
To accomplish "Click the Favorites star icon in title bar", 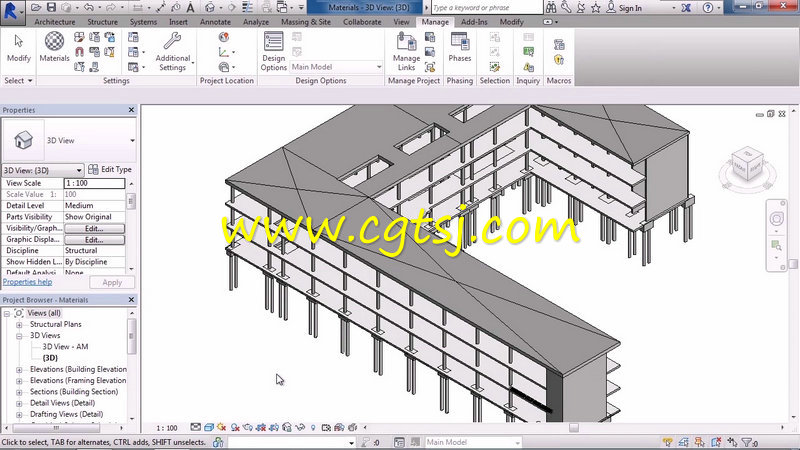I will [595, 8].
